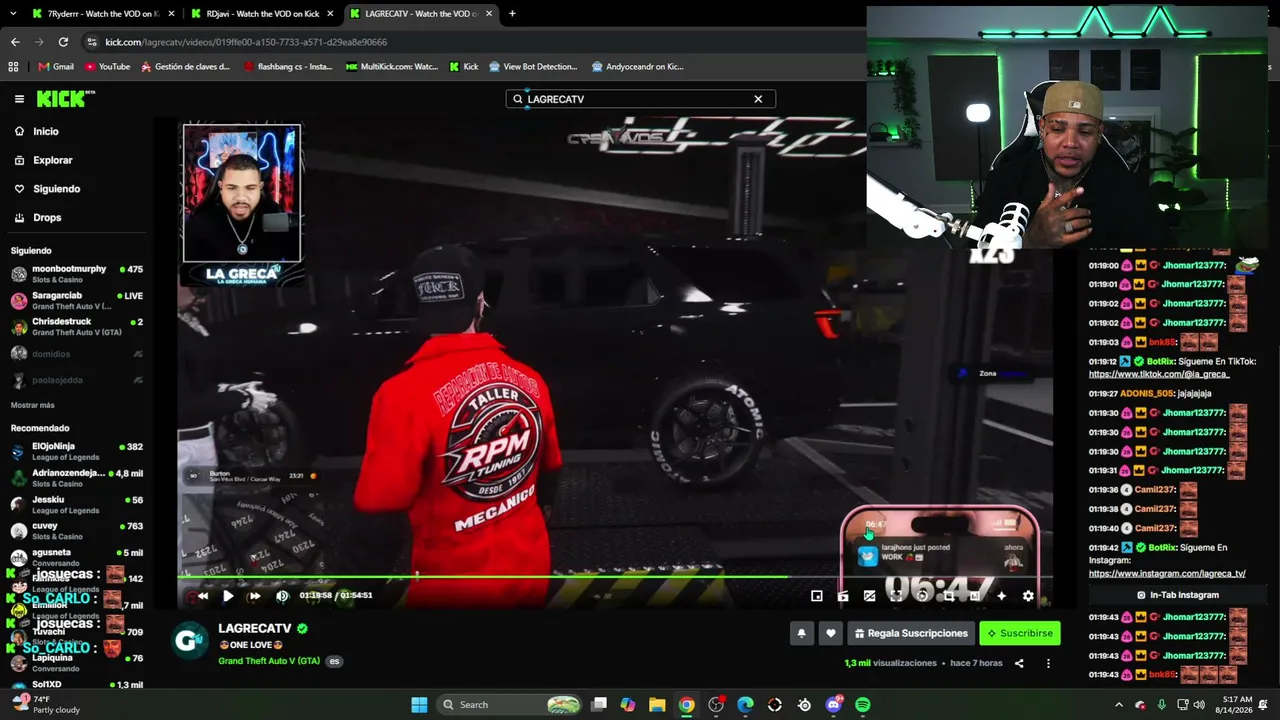The image size is (1280, 720).
Task: Open lagreca_tv Instagram link in chat
Action: (1167, 574)
